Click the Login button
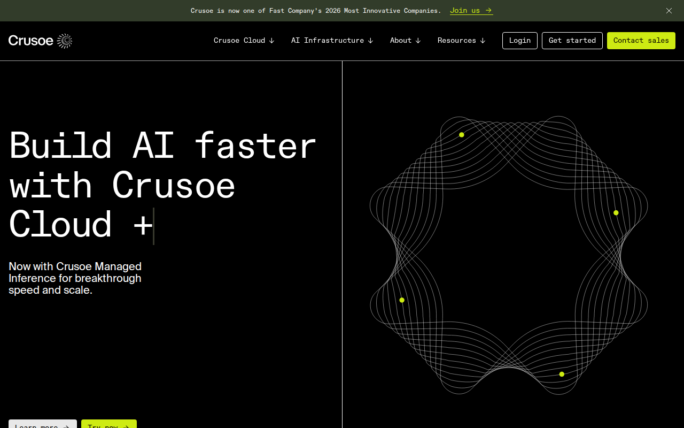Screen dimensions: 684x428 520,41
